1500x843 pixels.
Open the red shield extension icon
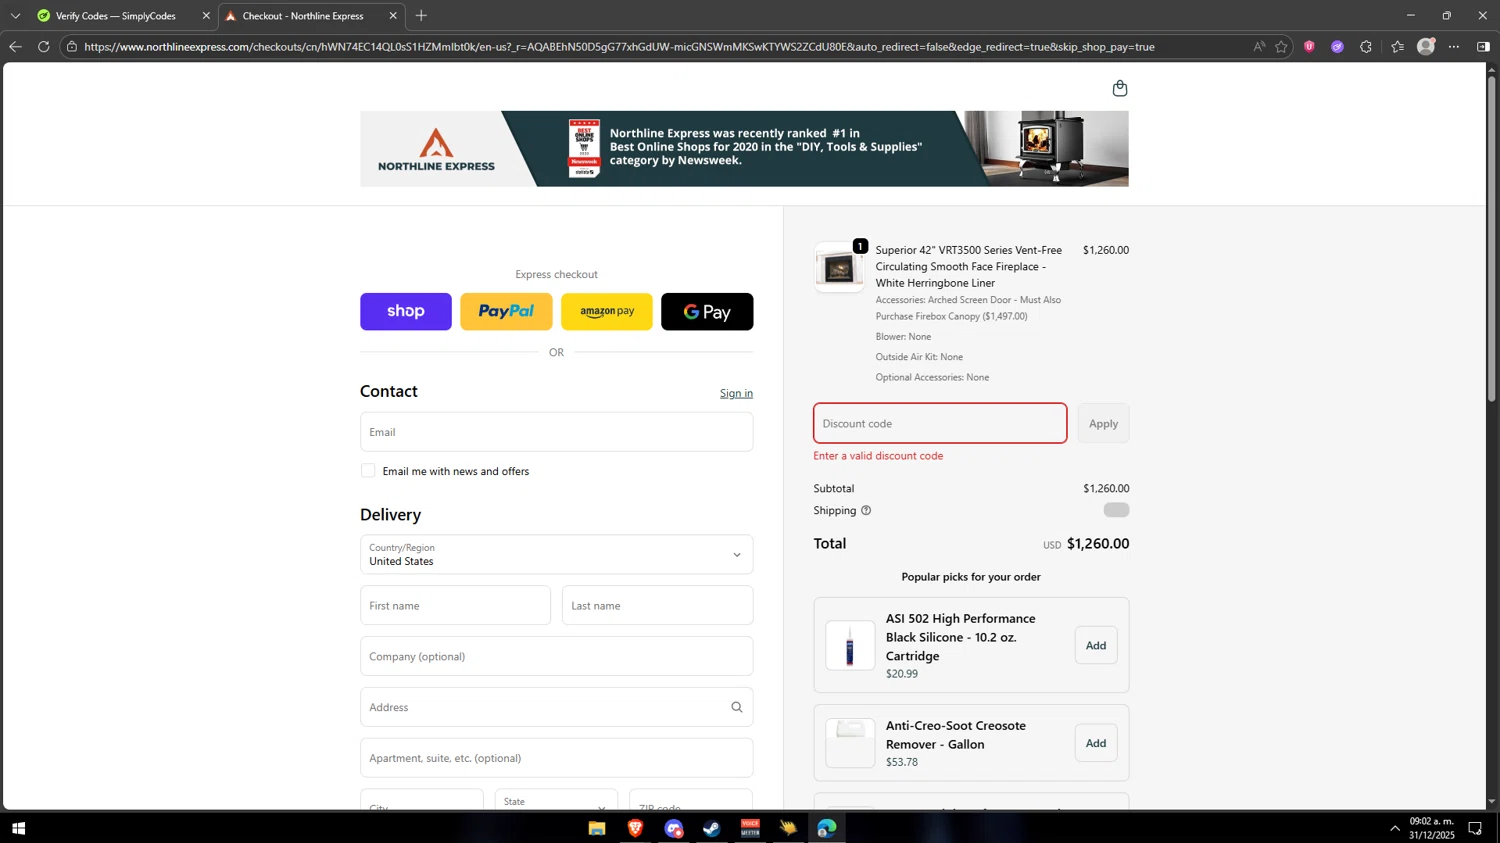coord(1309,46)
